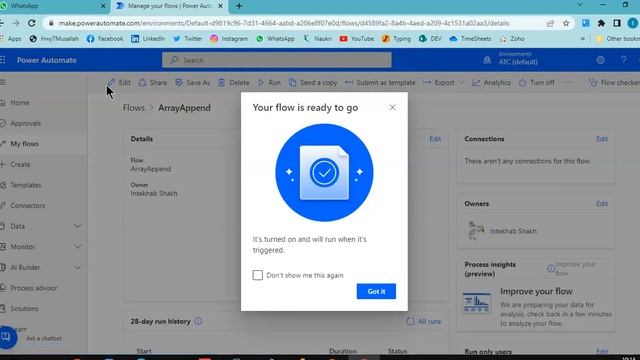Viewport: 640px width, 360px height.
Task: Open Create in the sidebar
Action: tap(20, 164)
